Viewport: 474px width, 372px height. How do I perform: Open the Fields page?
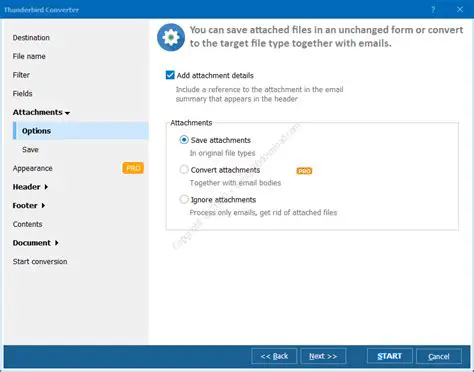tap(22, 94)
